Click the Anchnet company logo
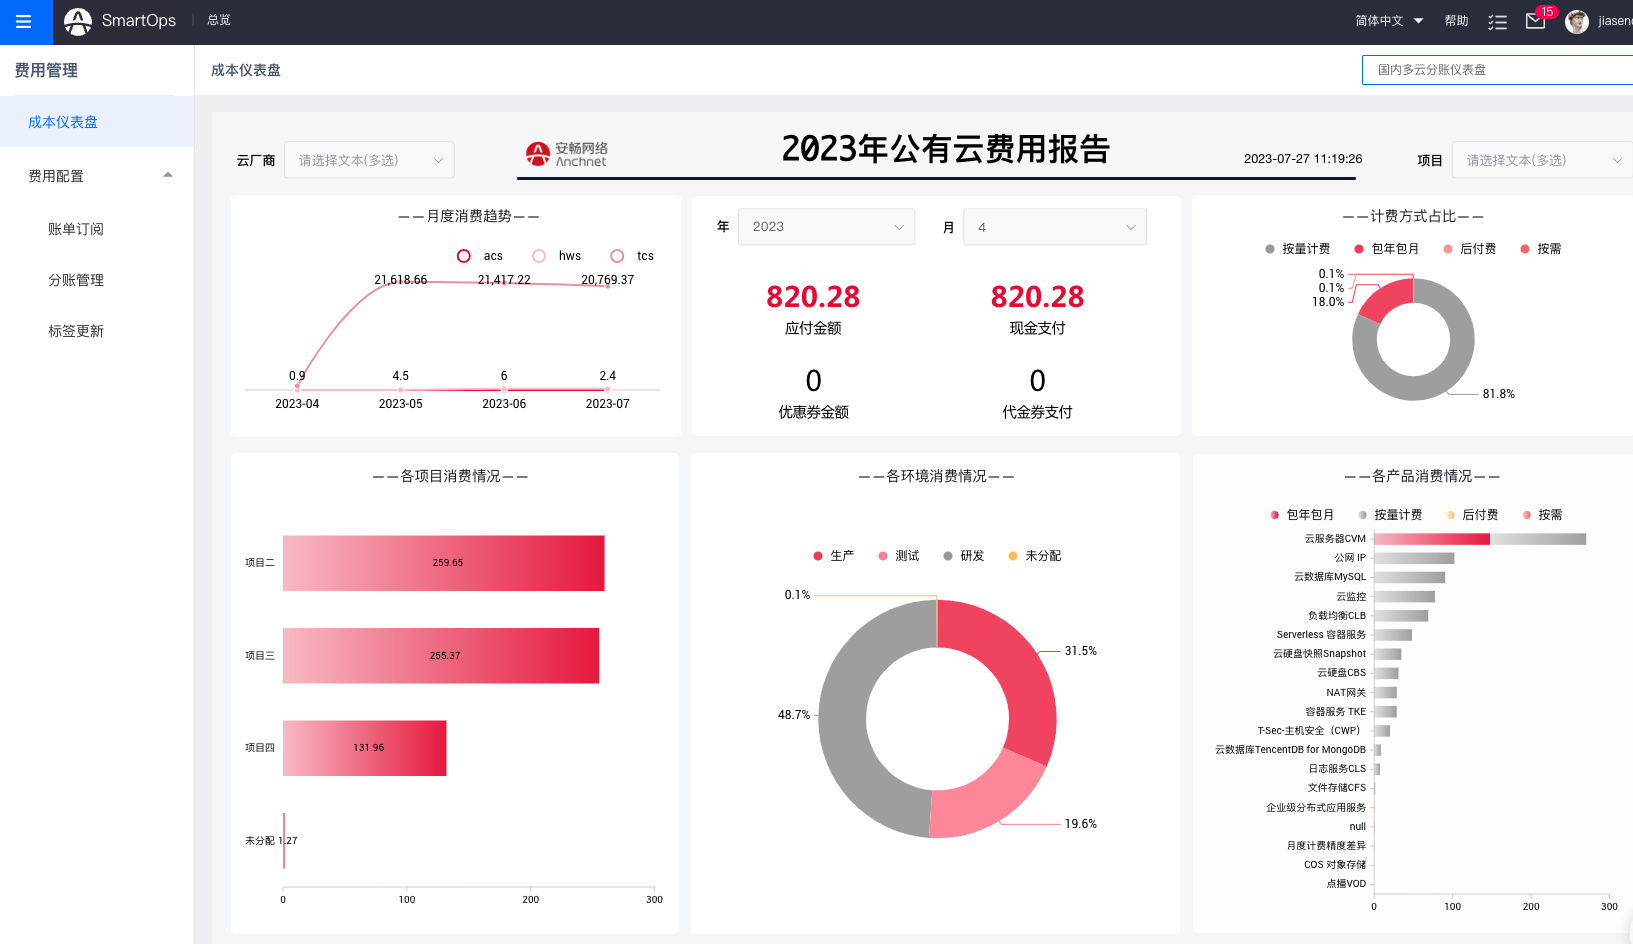This screenshot has width=1633, height=944. point(566,154)
